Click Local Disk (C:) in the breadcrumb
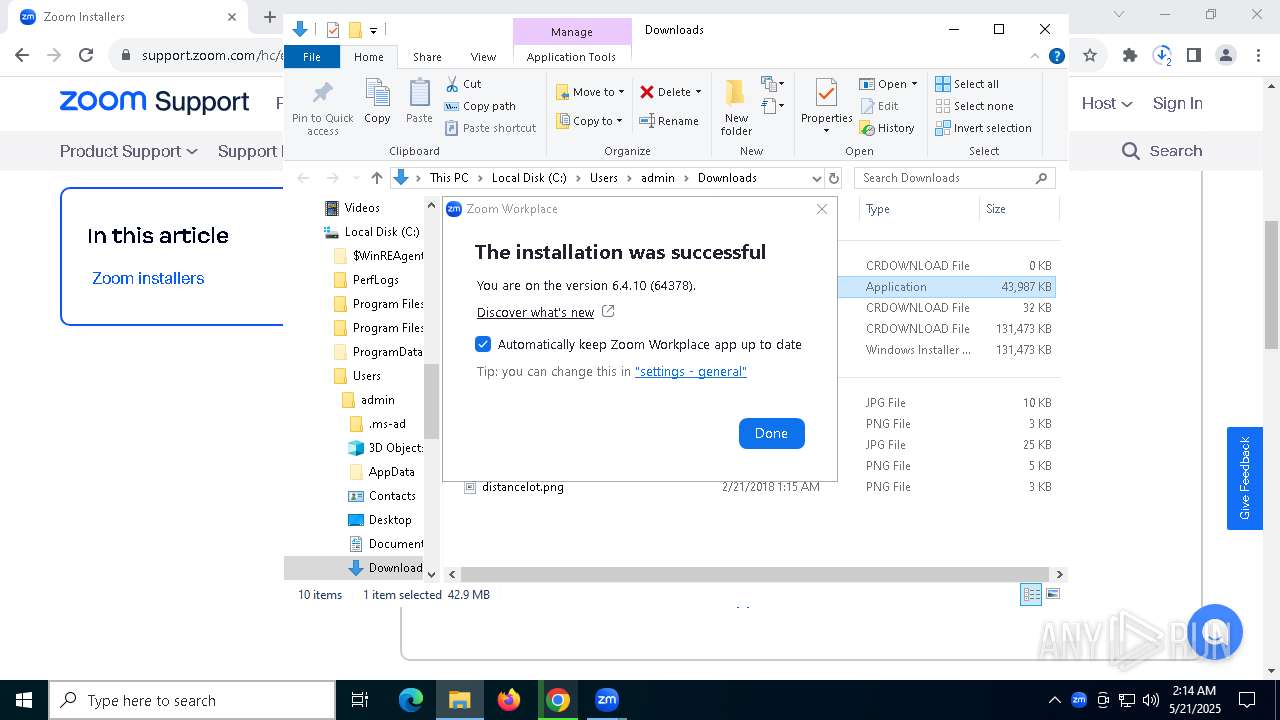Screen dimensions: 1280x720 coord(529,178)
